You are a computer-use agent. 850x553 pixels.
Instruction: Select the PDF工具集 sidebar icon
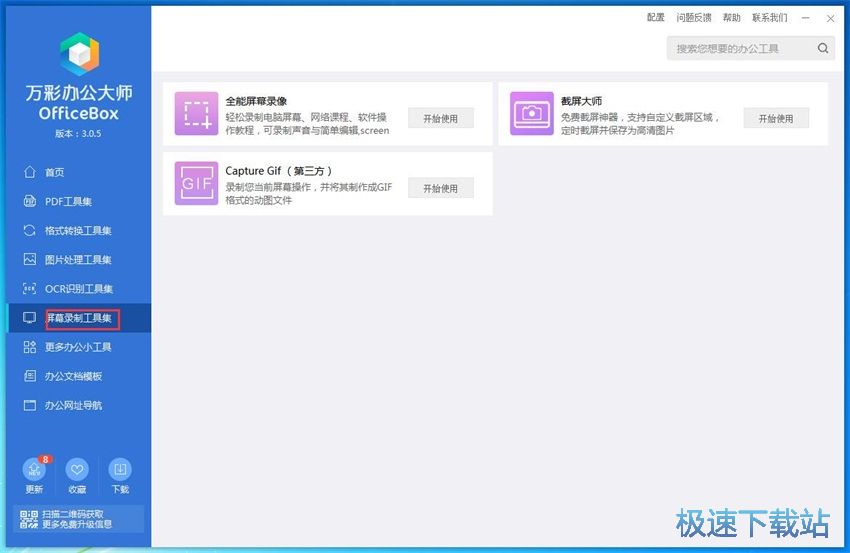click(x=30, y=201)
